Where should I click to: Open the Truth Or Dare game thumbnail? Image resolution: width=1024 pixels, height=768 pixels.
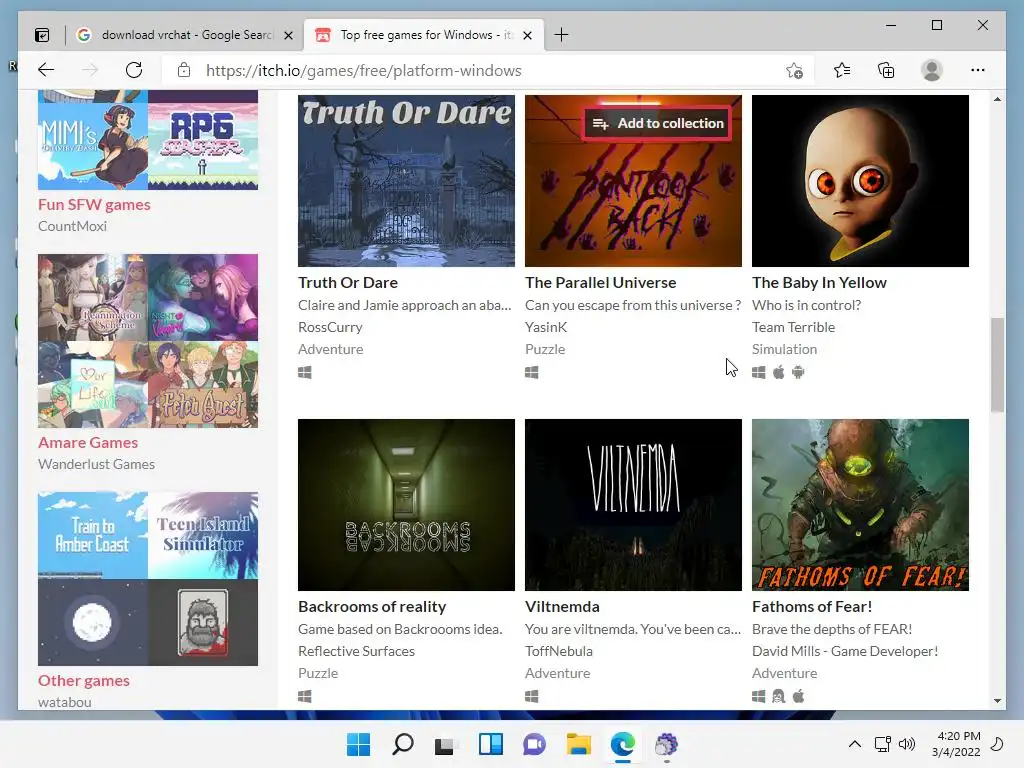(406, 181)
